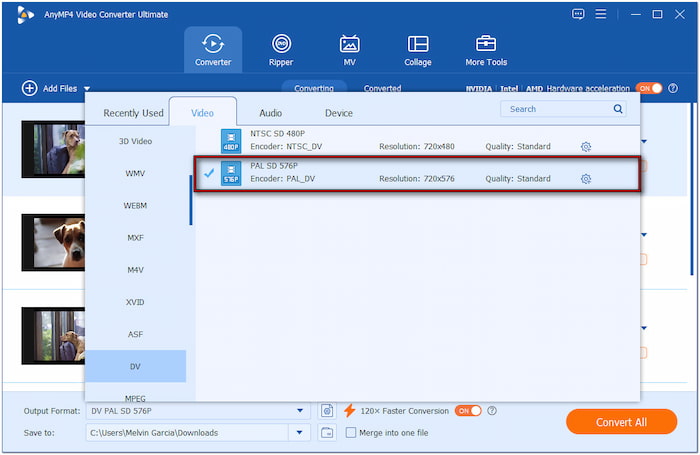Screen dimensions: 700x455
Task: Select NTSC SD 480P preset
Action: click(417, 140)
